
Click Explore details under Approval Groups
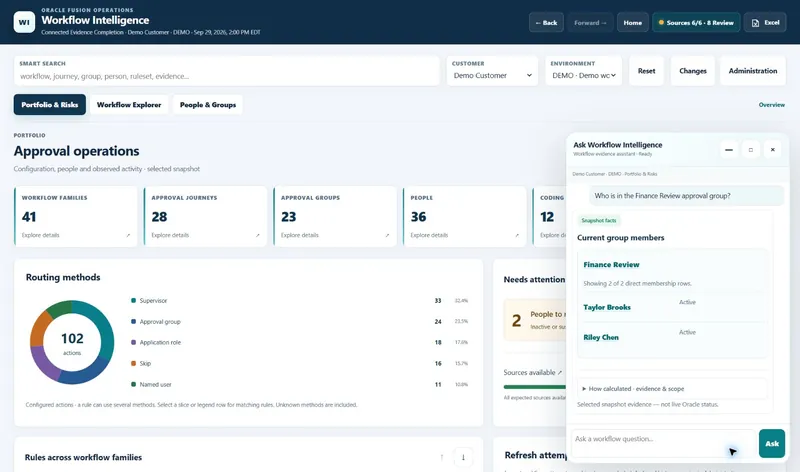299,235
